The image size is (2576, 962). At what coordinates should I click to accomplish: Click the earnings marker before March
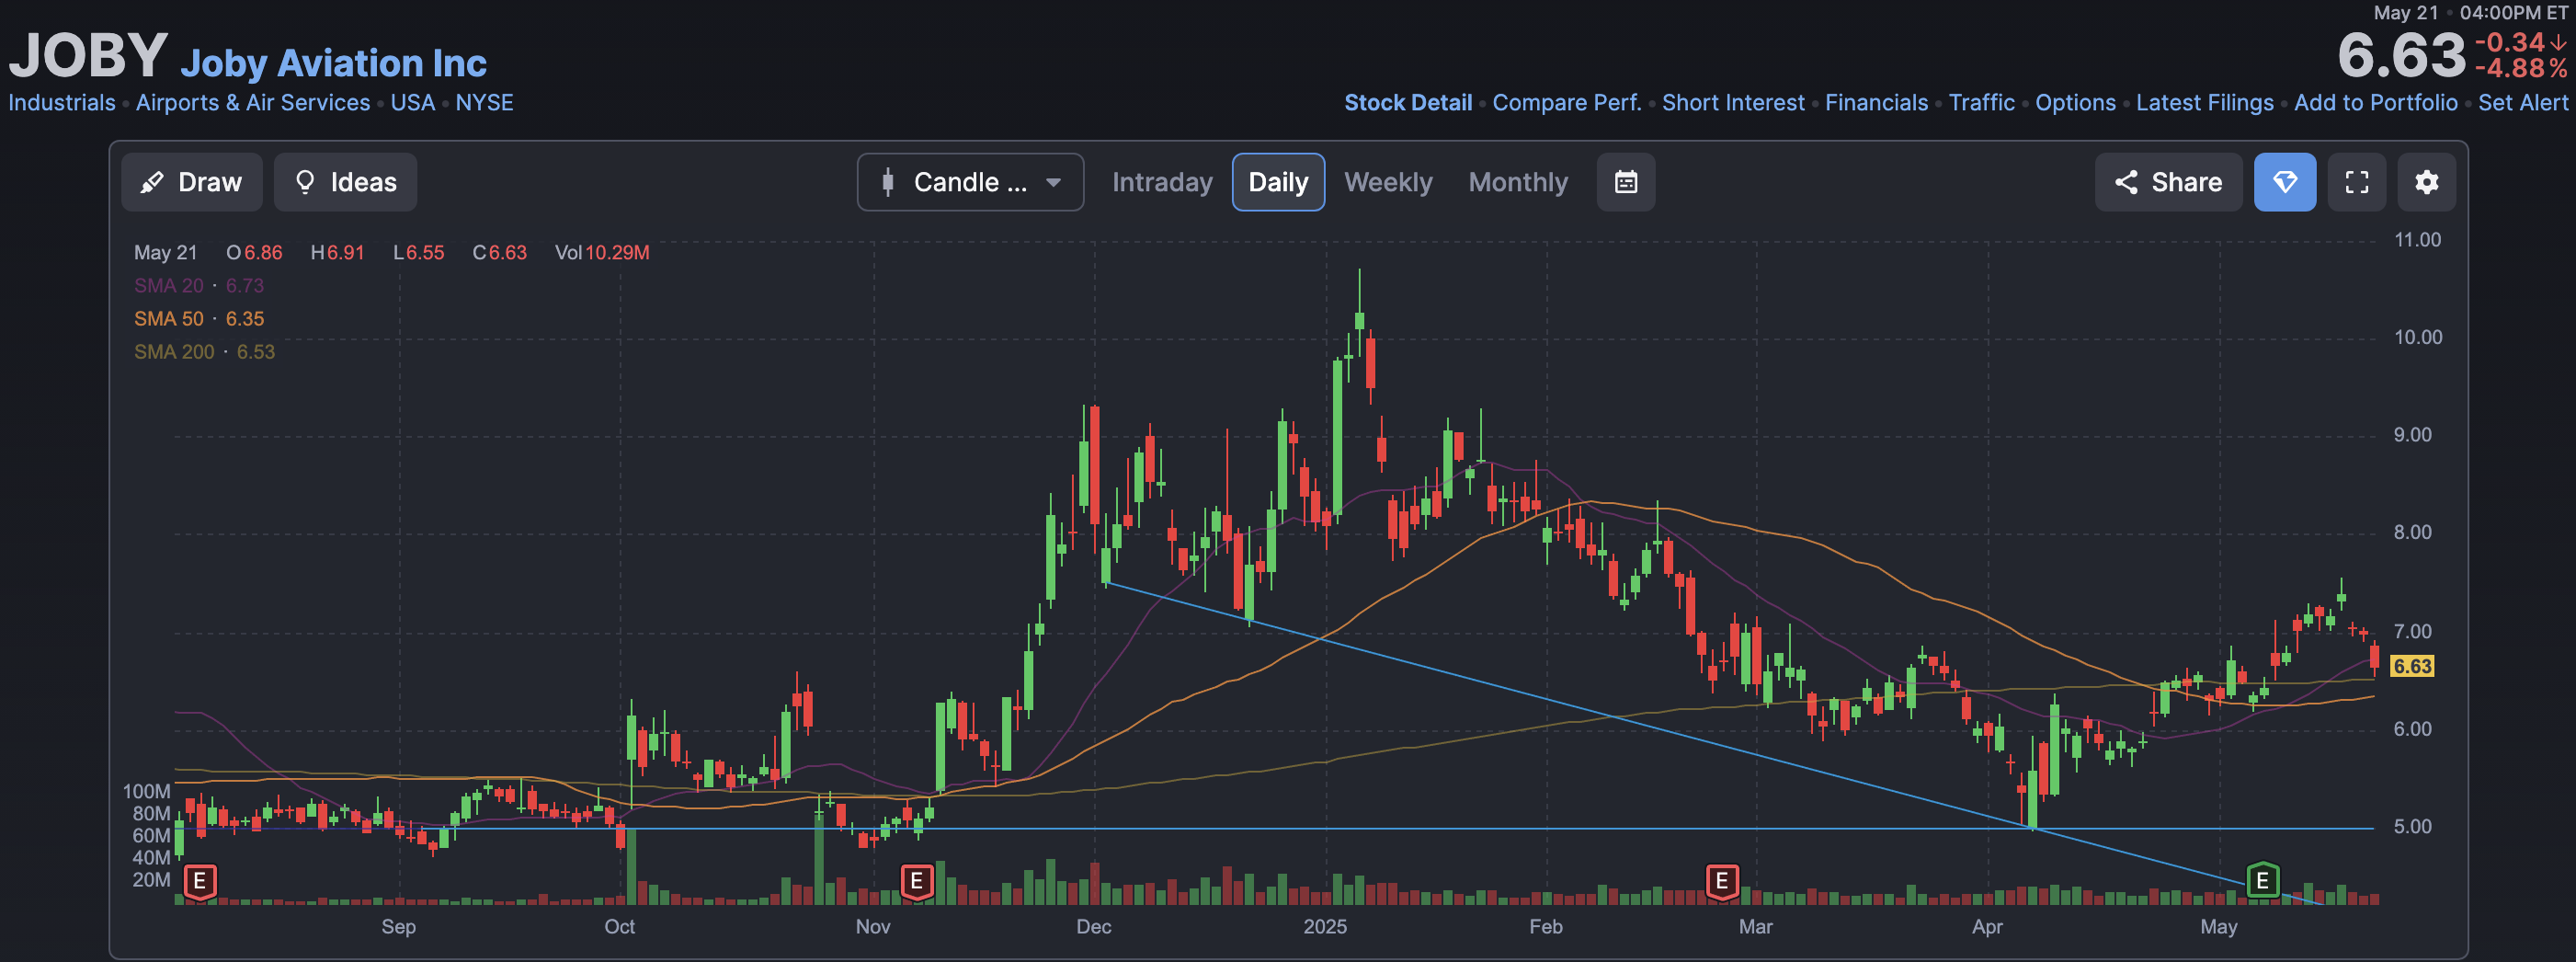pyautogui.click(x=1722, y=881)
